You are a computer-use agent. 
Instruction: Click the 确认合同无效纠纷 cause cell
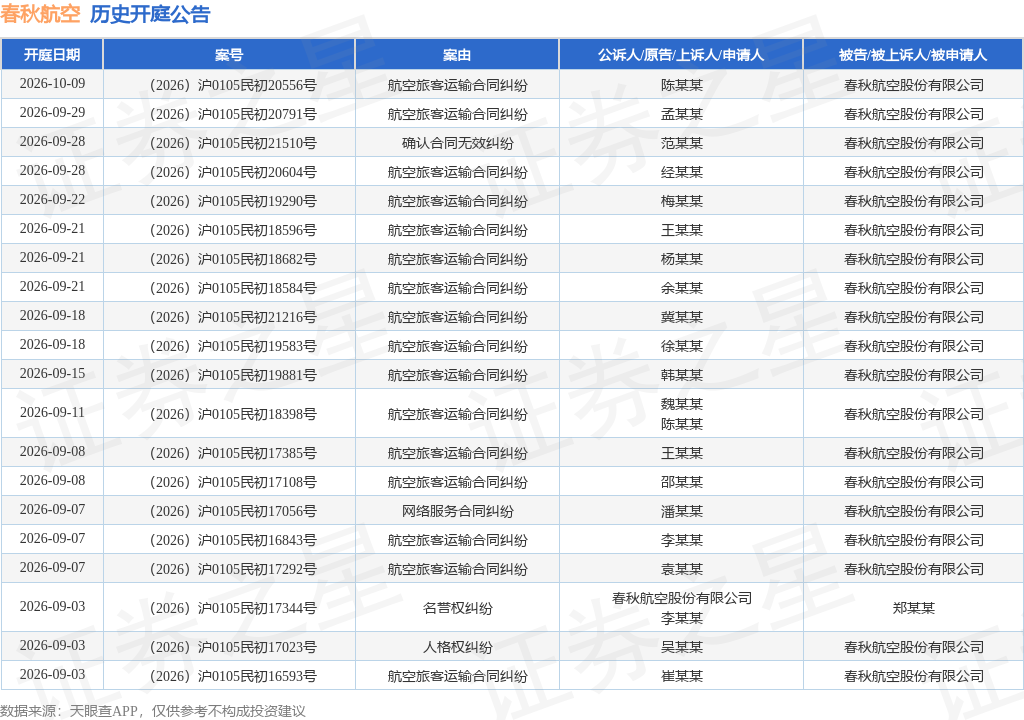457,143
